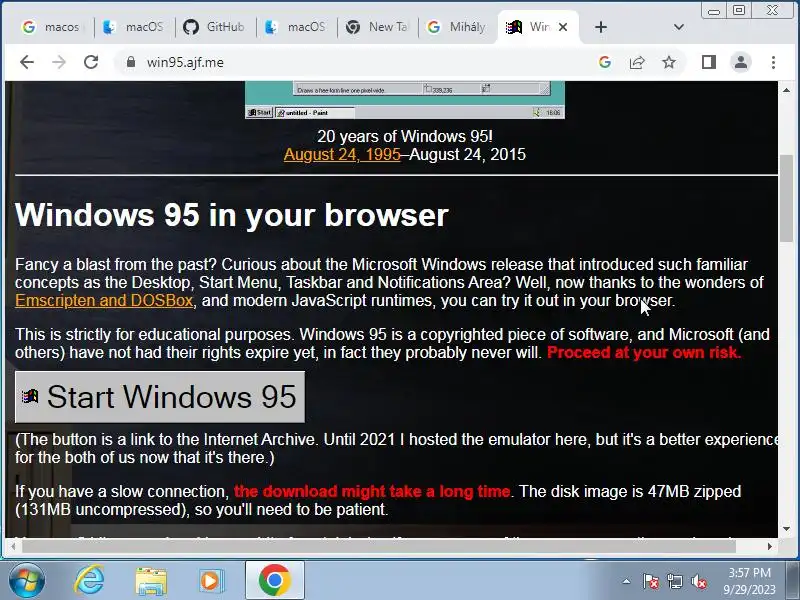The image size is (800, 600).
Task: Click the forward navigation arrow
Action: coord(59,62)
